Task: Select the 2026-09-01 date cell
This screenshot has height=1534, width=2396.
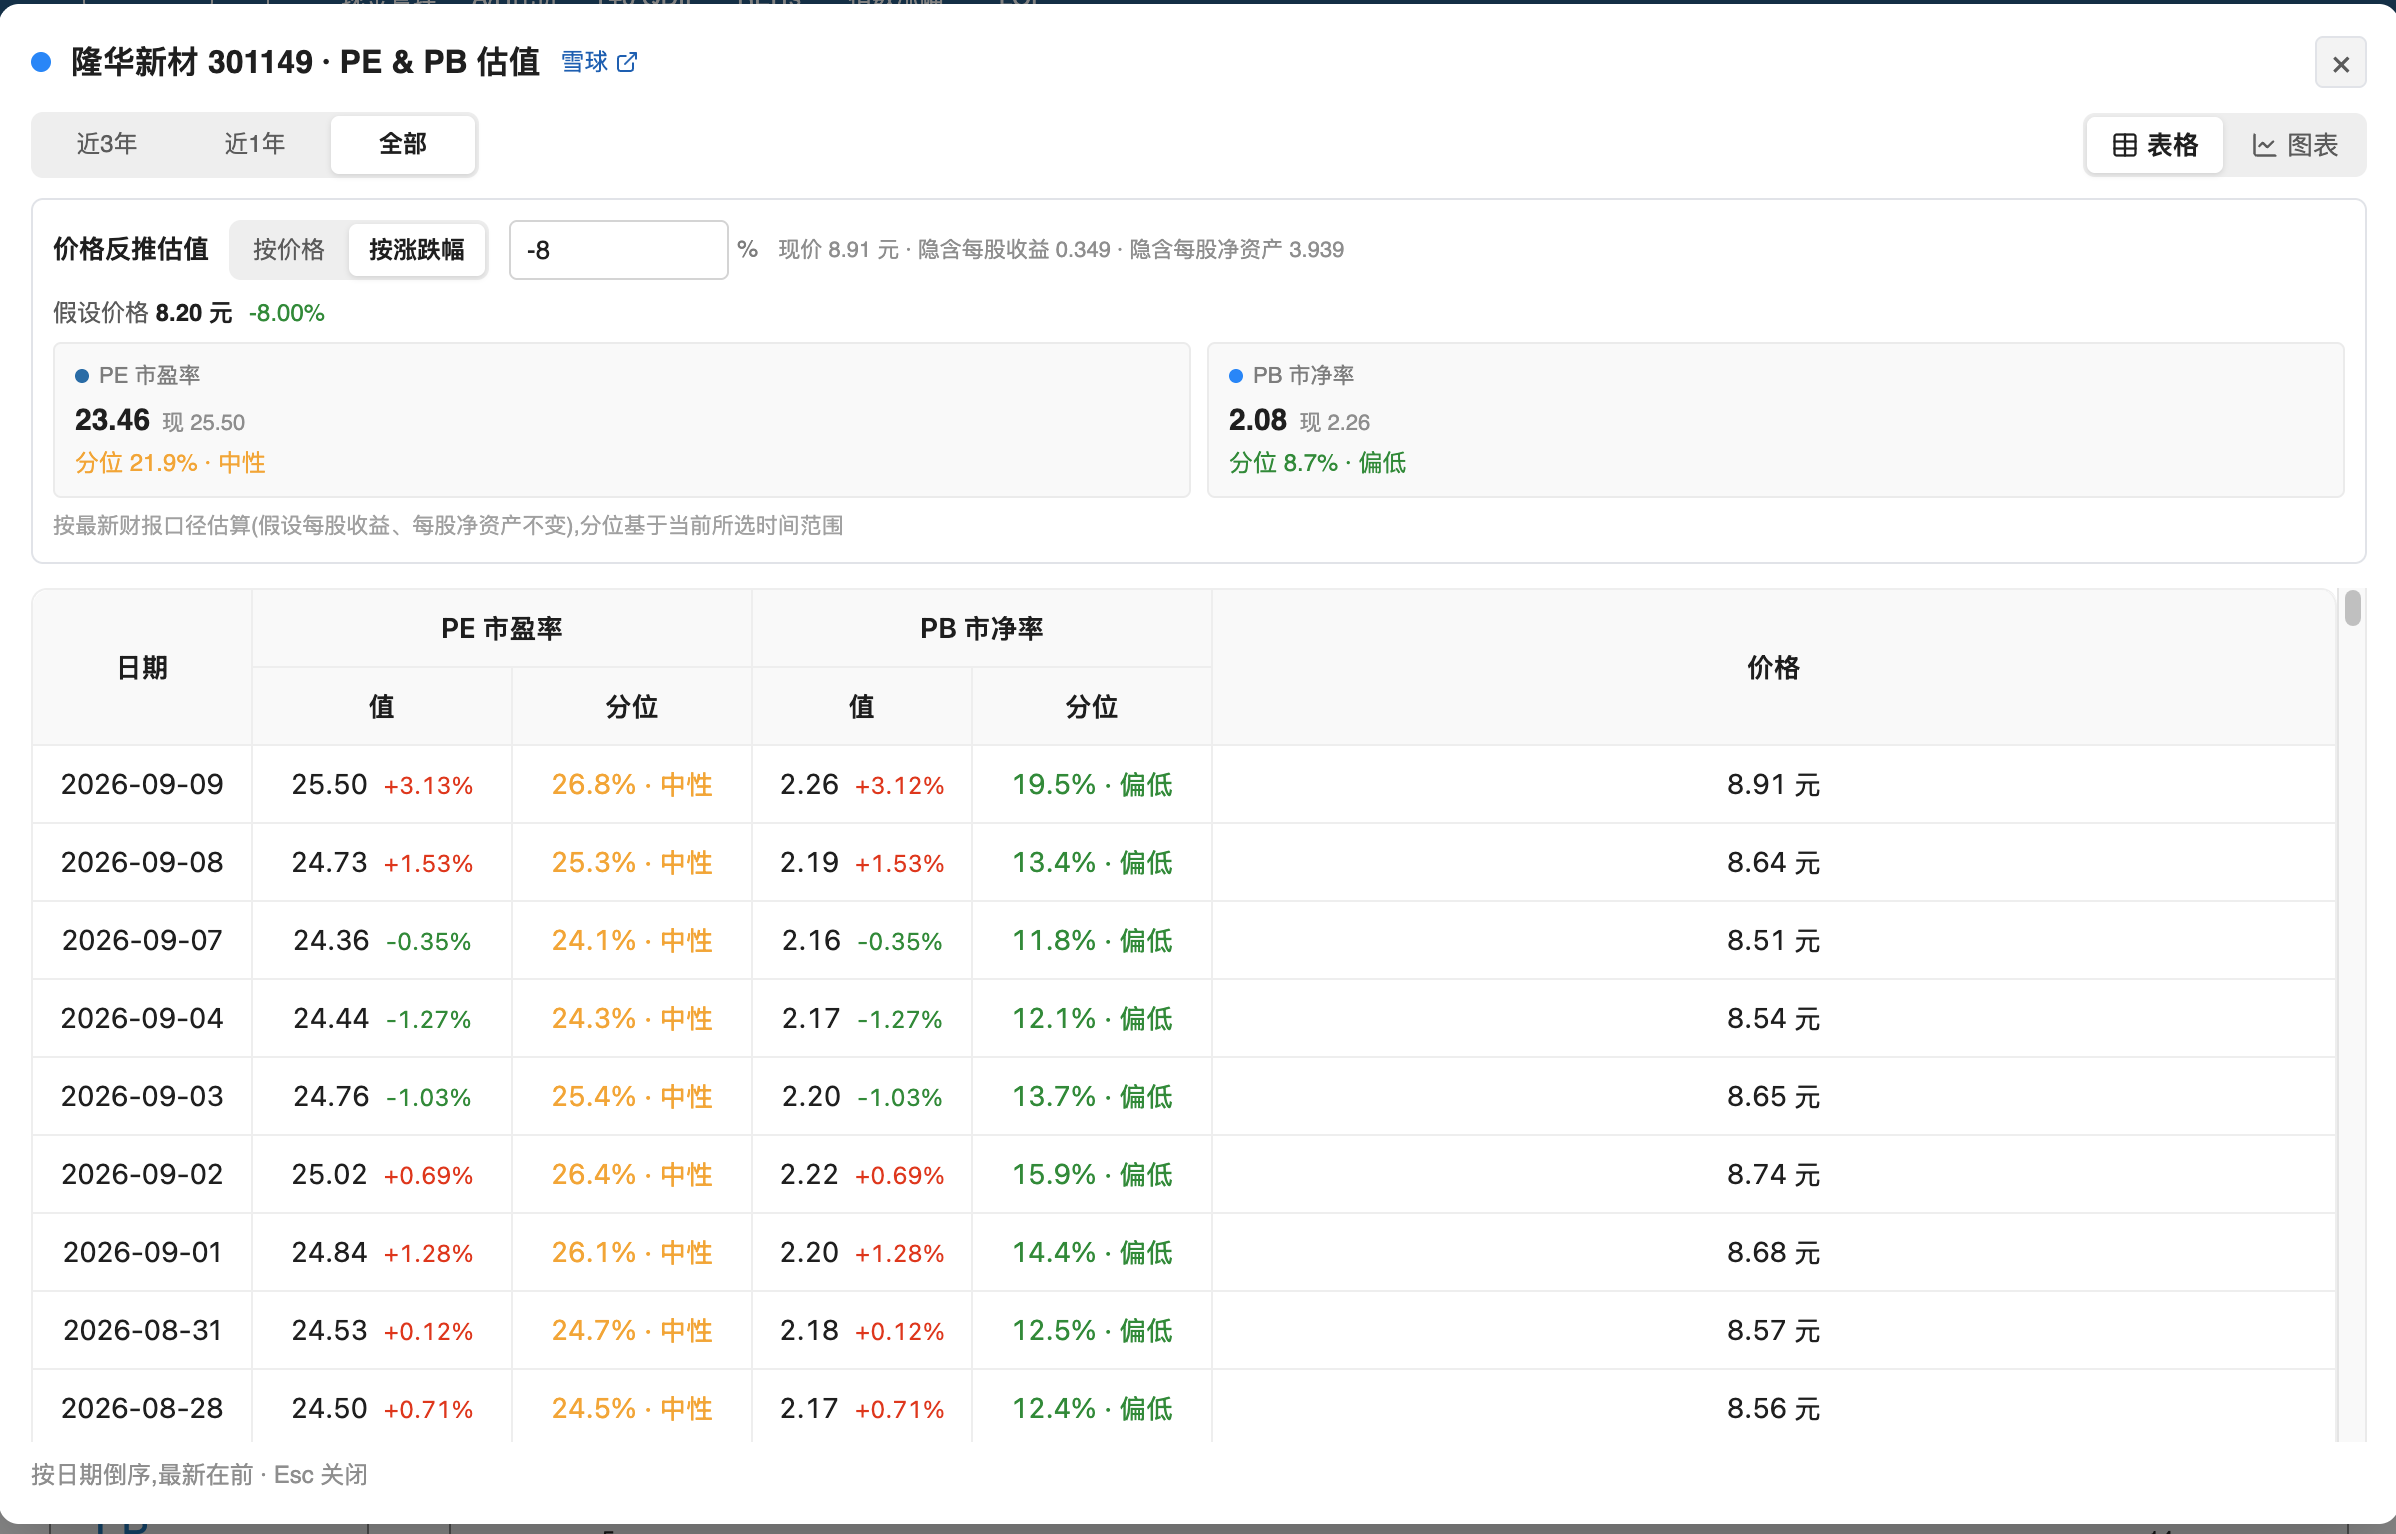Action: [142, 1252]
